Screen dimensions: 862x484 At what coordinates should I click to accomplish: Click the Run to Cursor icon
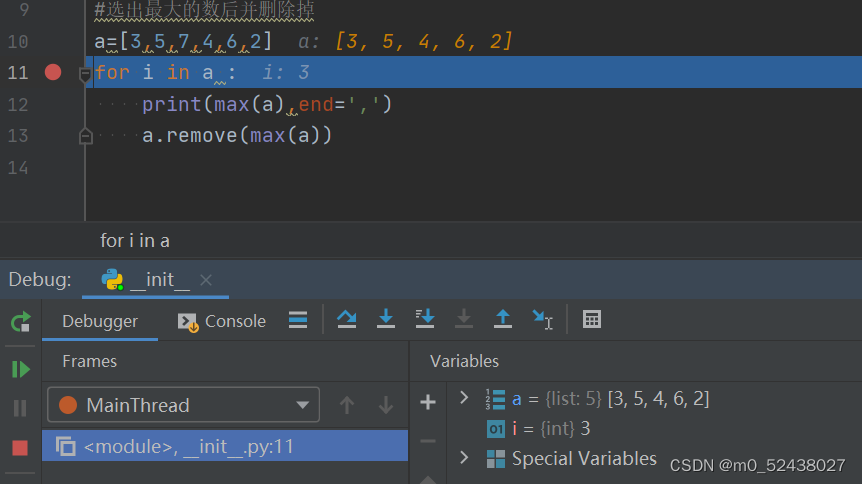click(543, 320)
